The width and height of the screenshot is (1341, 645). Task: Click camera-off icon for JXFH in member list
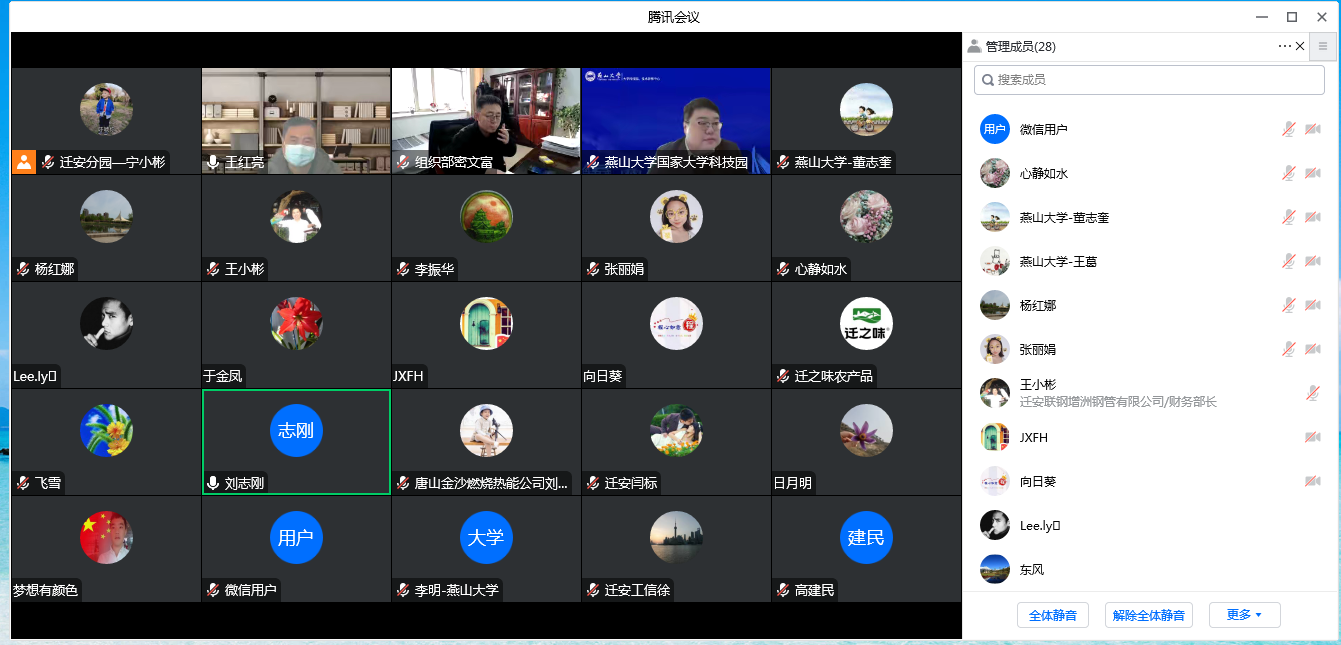[x=1312, y=437]
